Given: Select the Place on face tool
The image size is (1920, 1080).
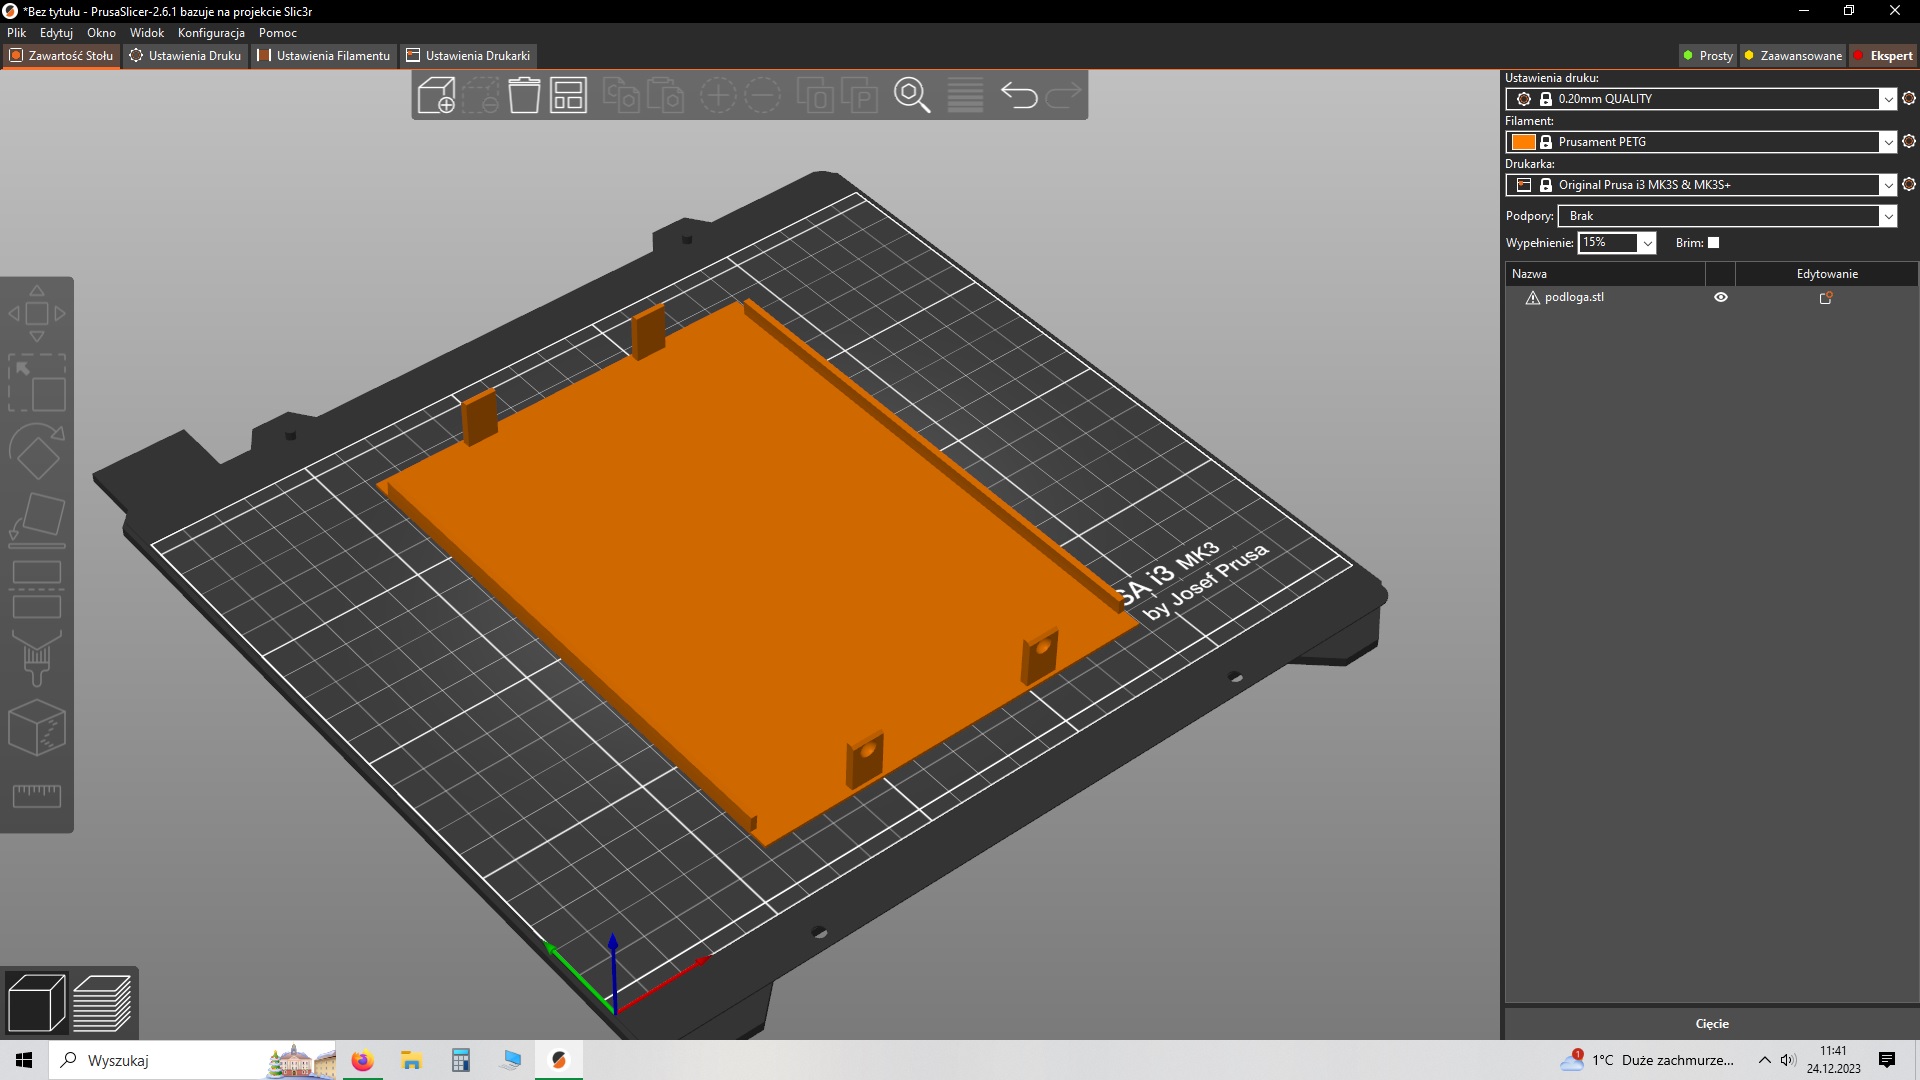Looking at the screenshot, I should [x=37, y=518].
